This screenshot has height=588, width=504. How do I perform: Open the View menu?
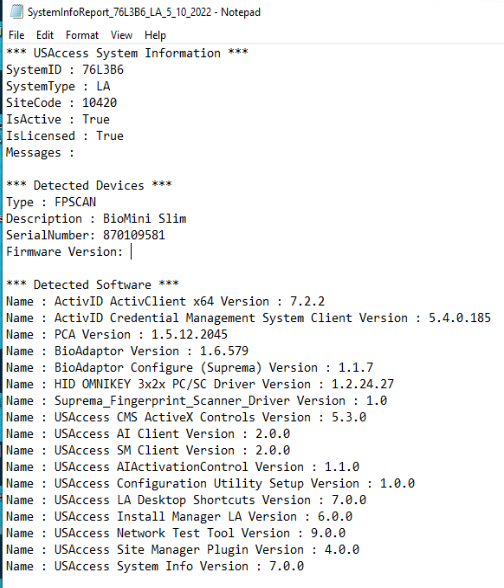click(122, 35)
